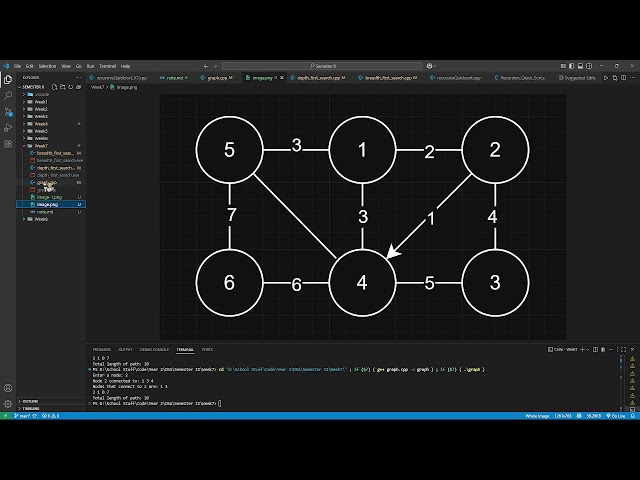Expand the Timeline section
The height and width of the screenshot is (480, 640).
pos(51,408)
